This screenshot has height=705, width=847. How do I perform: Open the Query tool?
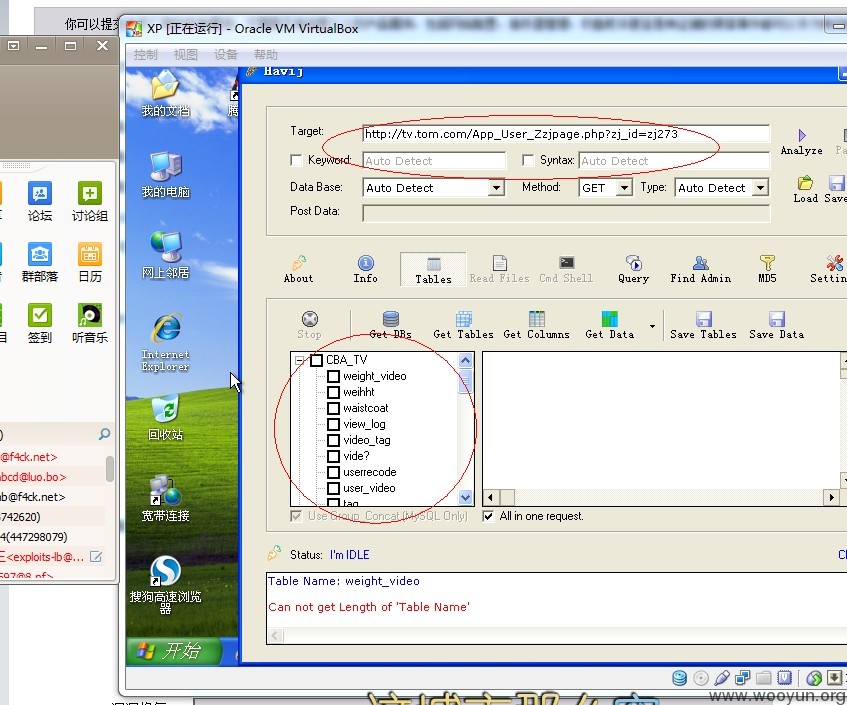[633, 270]
